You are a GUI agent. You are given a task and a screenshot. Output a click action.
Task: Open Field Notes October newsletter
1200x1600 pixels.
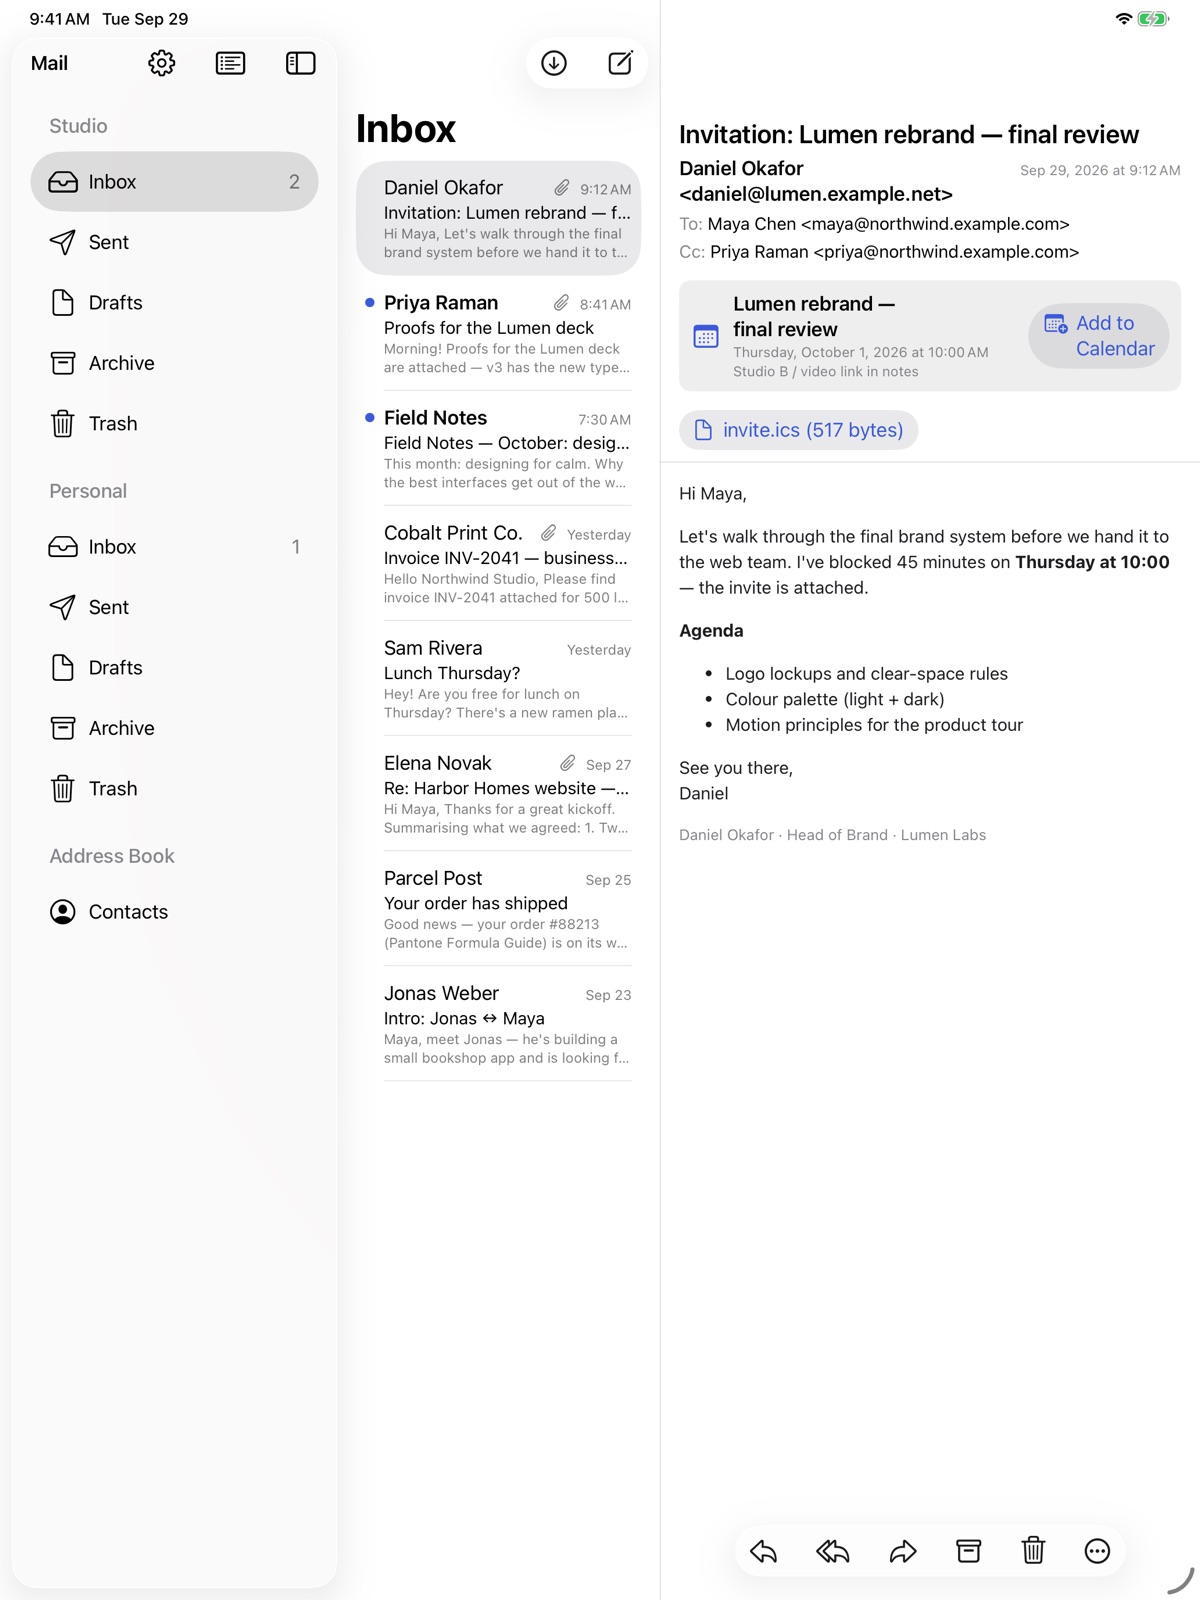pos(498,449)
